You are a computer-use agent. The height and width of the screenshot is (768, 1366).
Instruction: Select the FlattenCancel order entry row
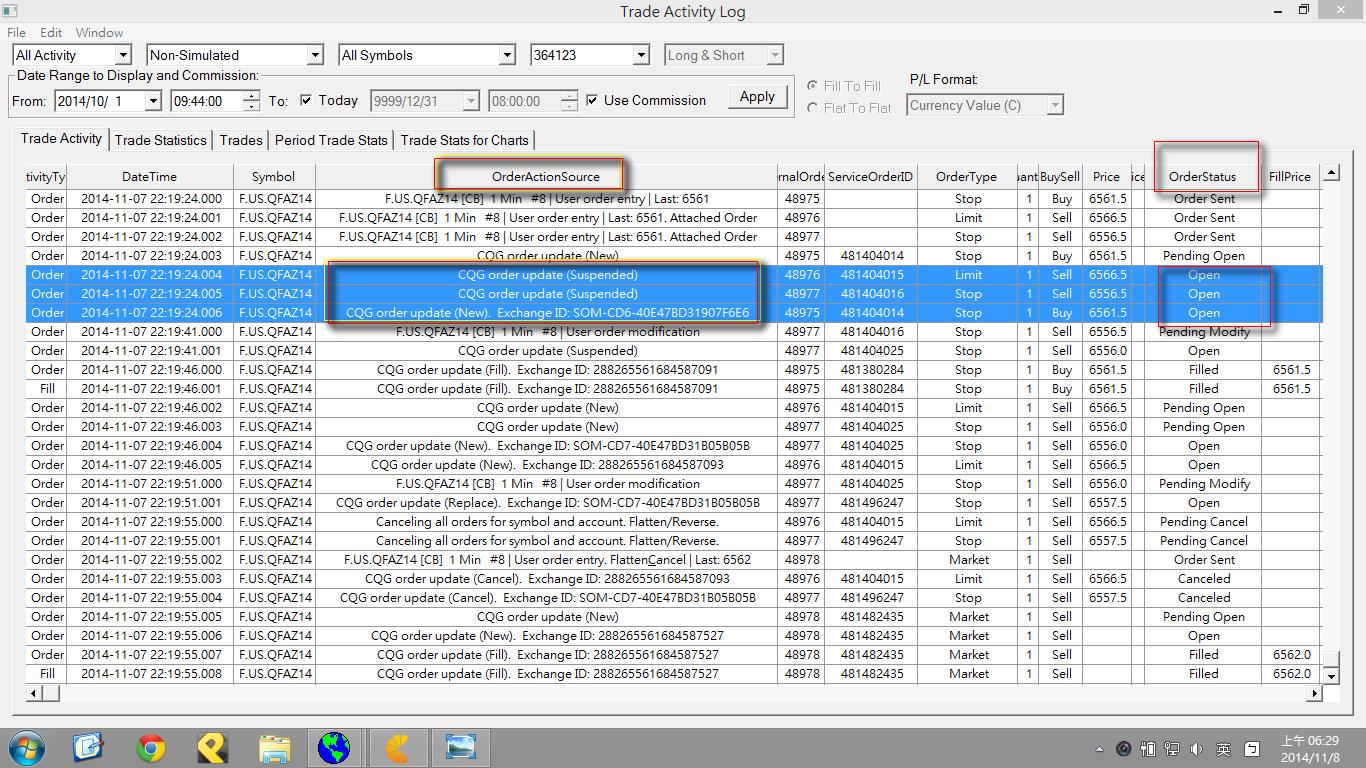tap(673, 560)
